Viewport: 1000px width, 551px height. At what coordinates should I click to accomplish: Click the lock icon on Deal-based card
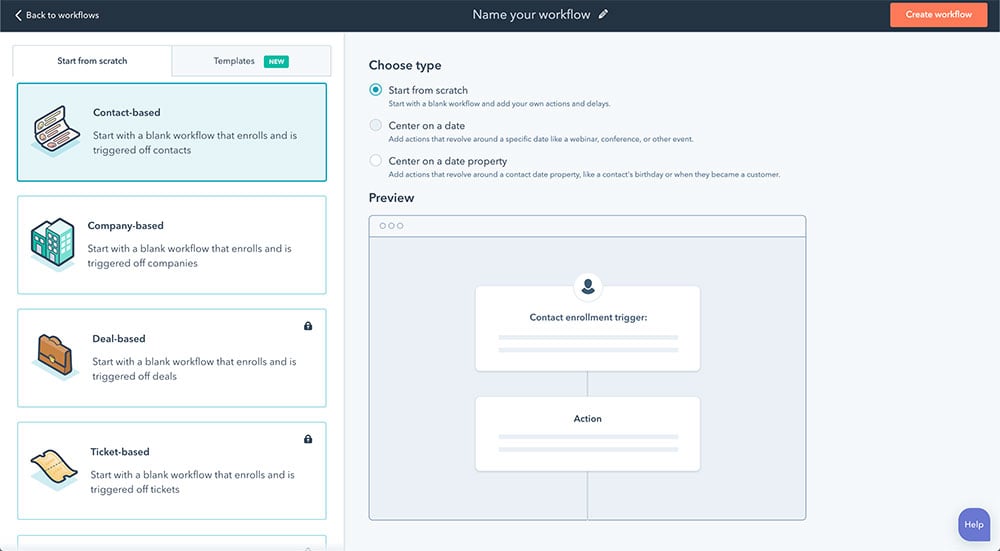click(308, 326)
